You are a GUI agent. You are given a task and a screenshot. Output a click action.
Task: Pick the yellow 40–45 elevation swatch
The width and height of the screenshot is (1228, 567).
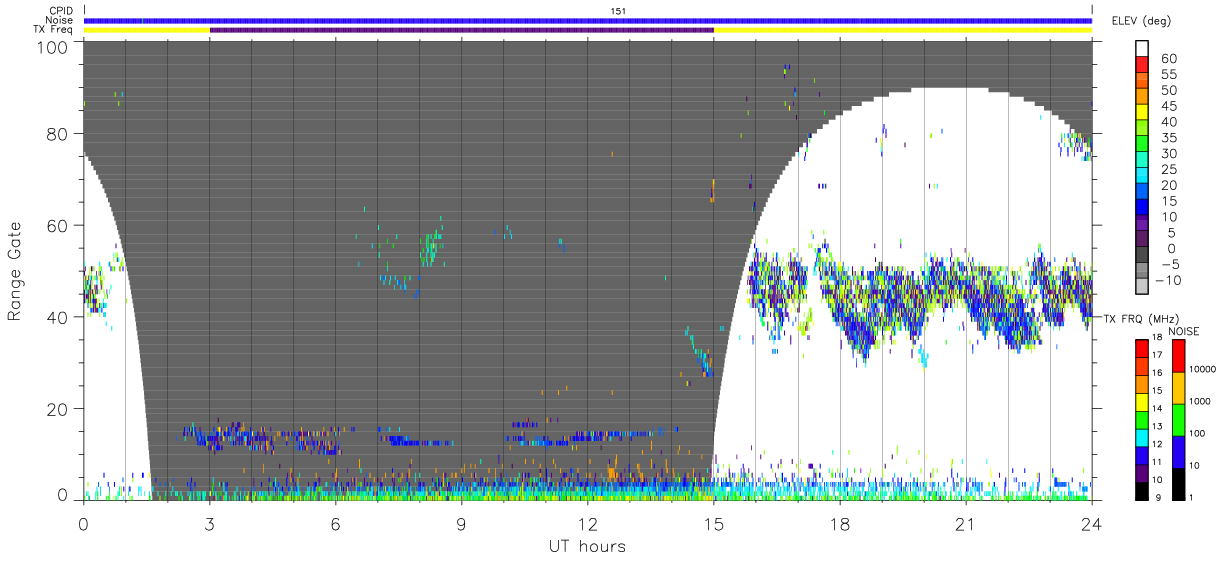[x=1142, y=114]
